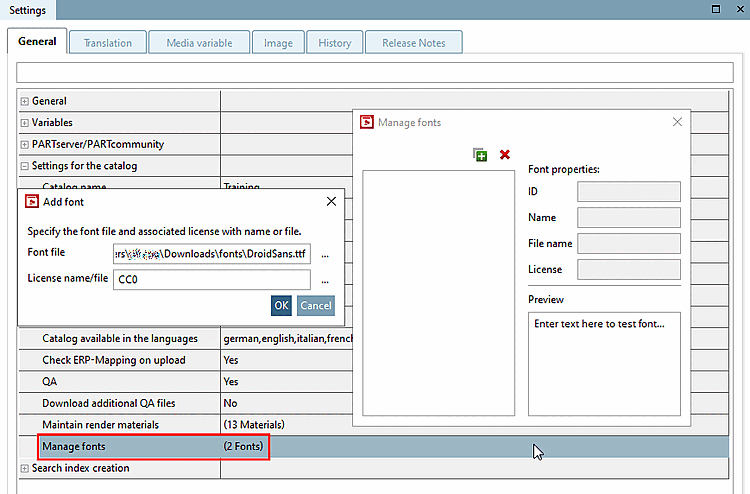Close the Settings window

coord(740,9)
